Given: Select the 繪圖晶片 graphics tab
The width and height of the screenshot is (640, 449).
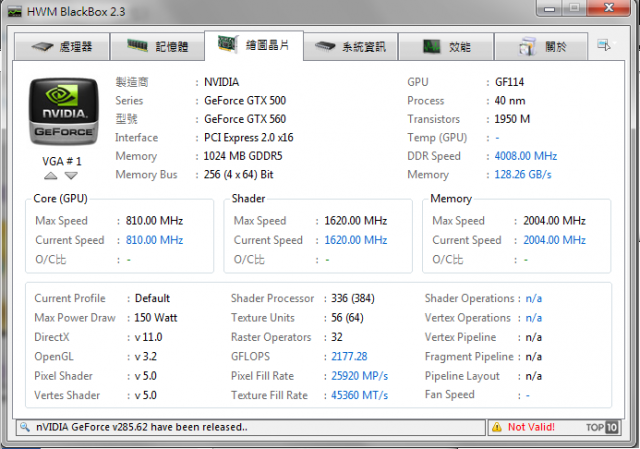Looking at the screenshot, I should point(254,45).
